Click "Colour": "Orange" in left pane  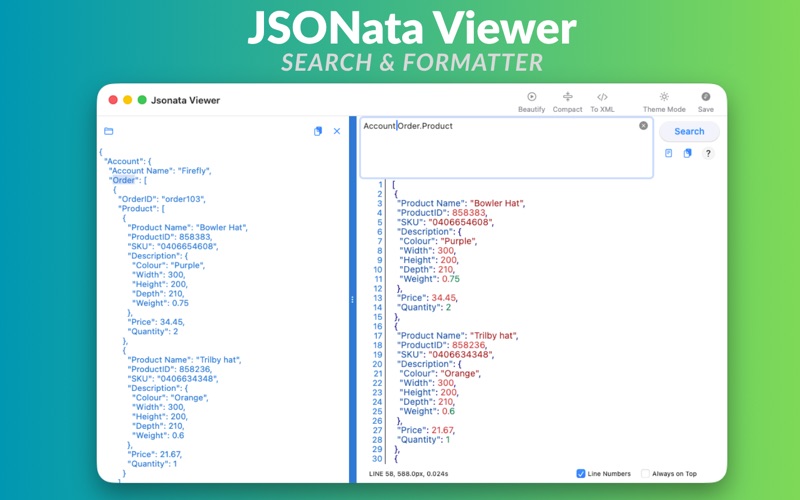point(170,397)
